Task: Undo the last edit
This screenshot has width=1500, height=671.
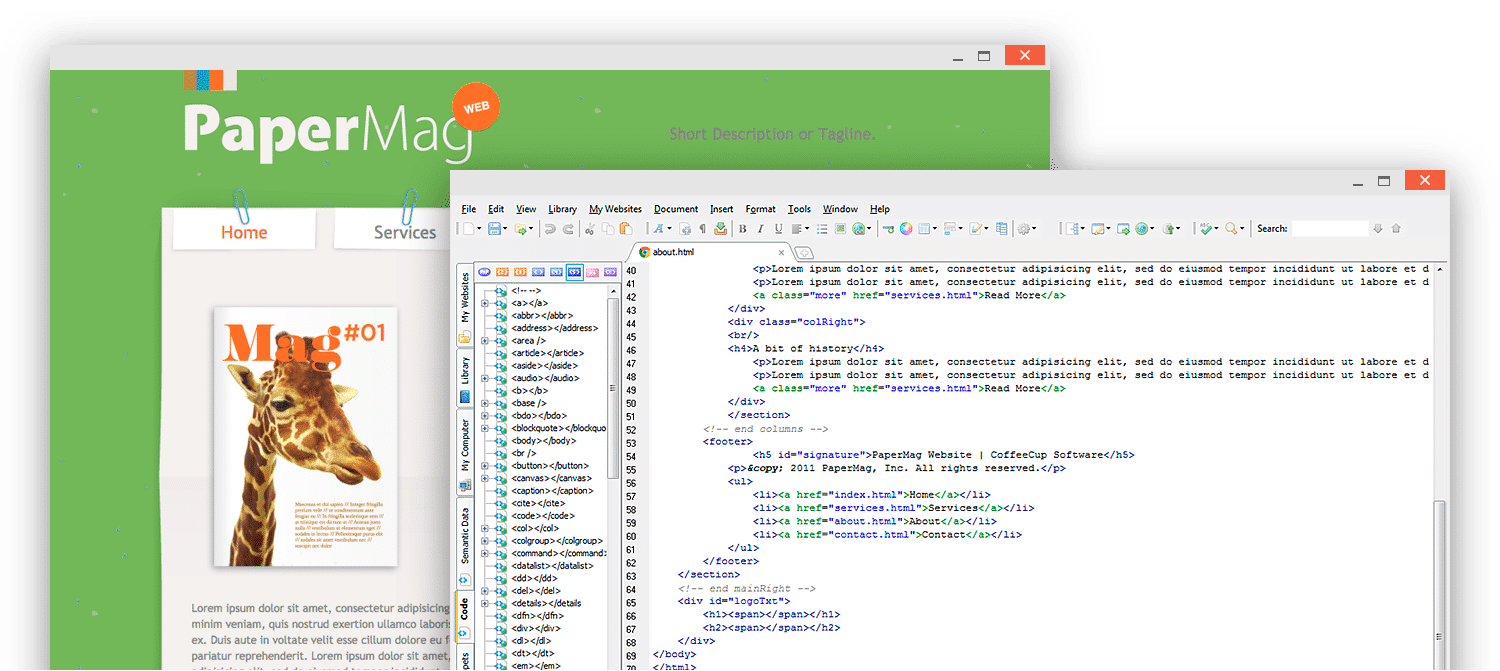Action: (x=550, y=229)
